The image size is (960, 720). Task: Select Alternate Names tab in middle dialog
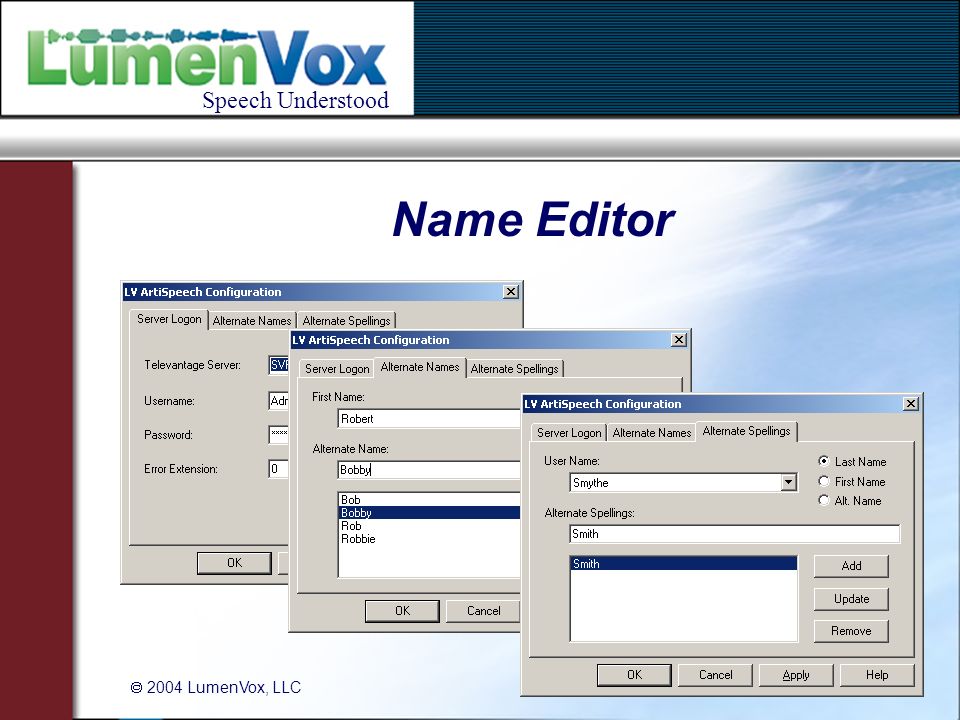[420, 367]
